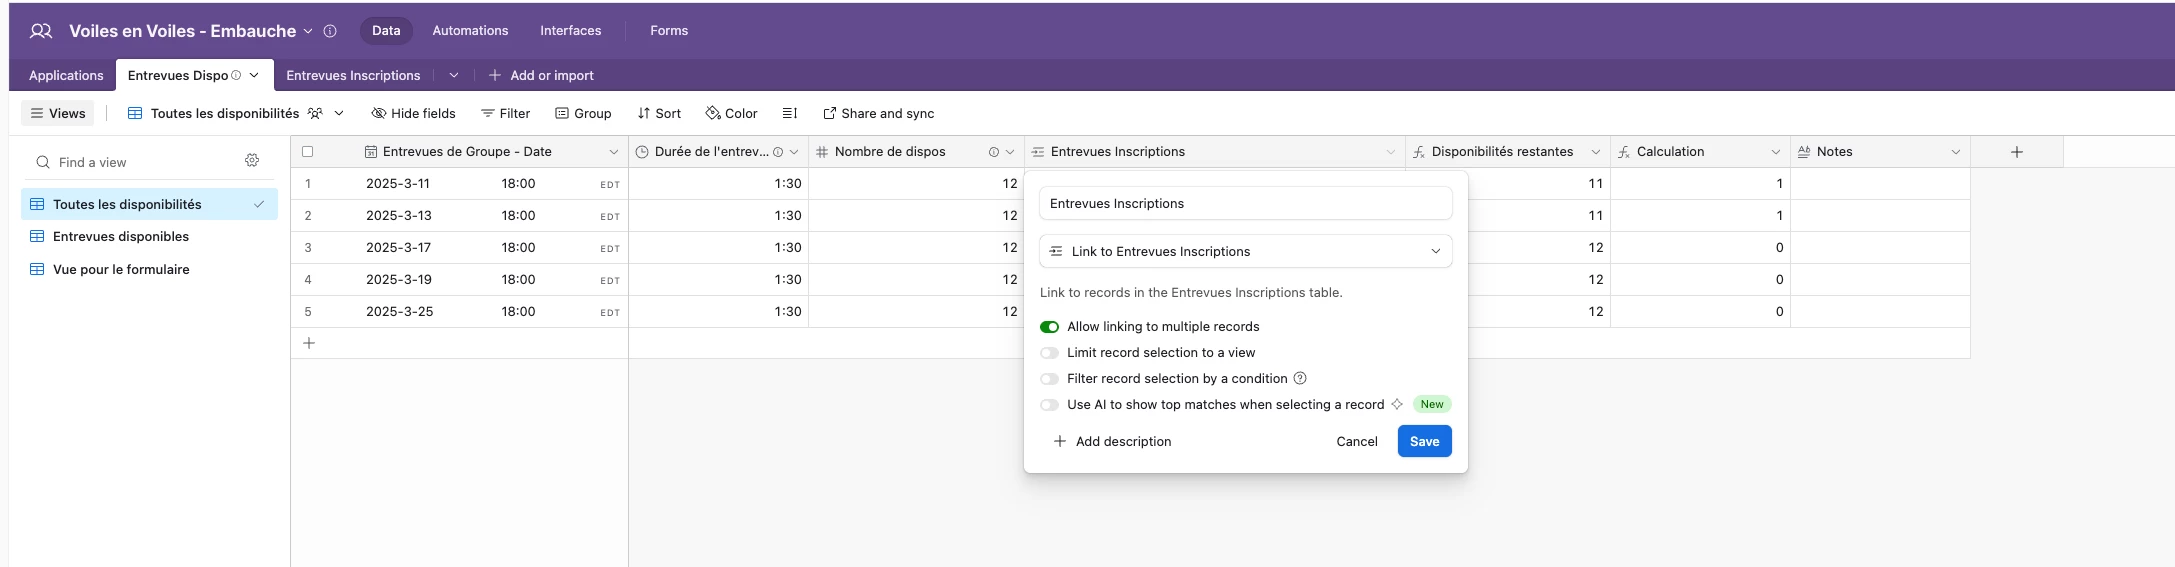Click Cancel in the field editor
The height and width of the screenshot is (567, 2175).
[x=1356, y=441]
